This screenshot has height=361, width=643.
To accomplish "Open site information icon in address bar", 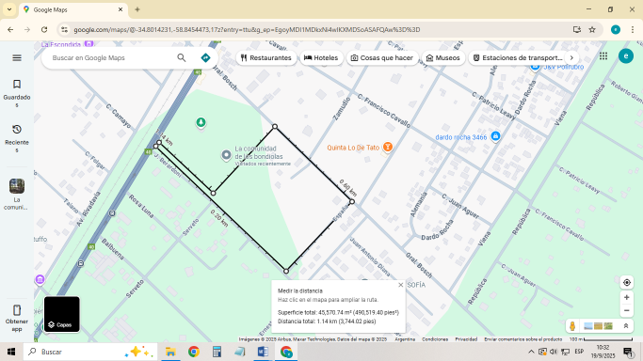I will click(x=64, y=30).
